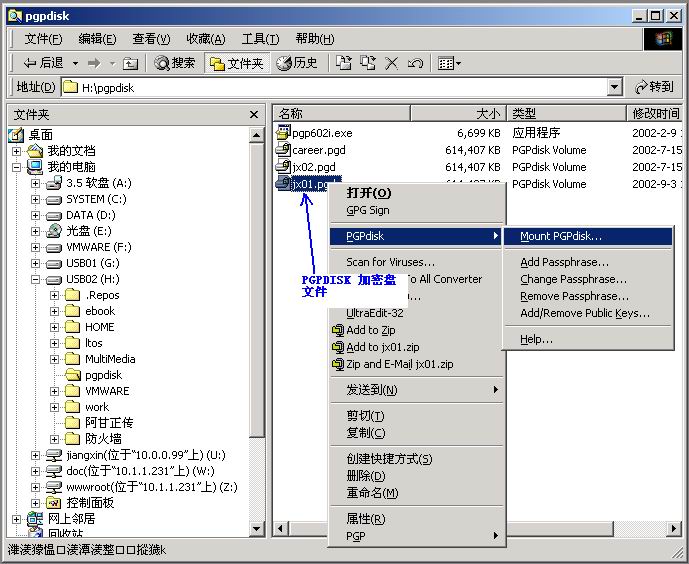Click Scan for Viruses... context entry

pos(416,262)
